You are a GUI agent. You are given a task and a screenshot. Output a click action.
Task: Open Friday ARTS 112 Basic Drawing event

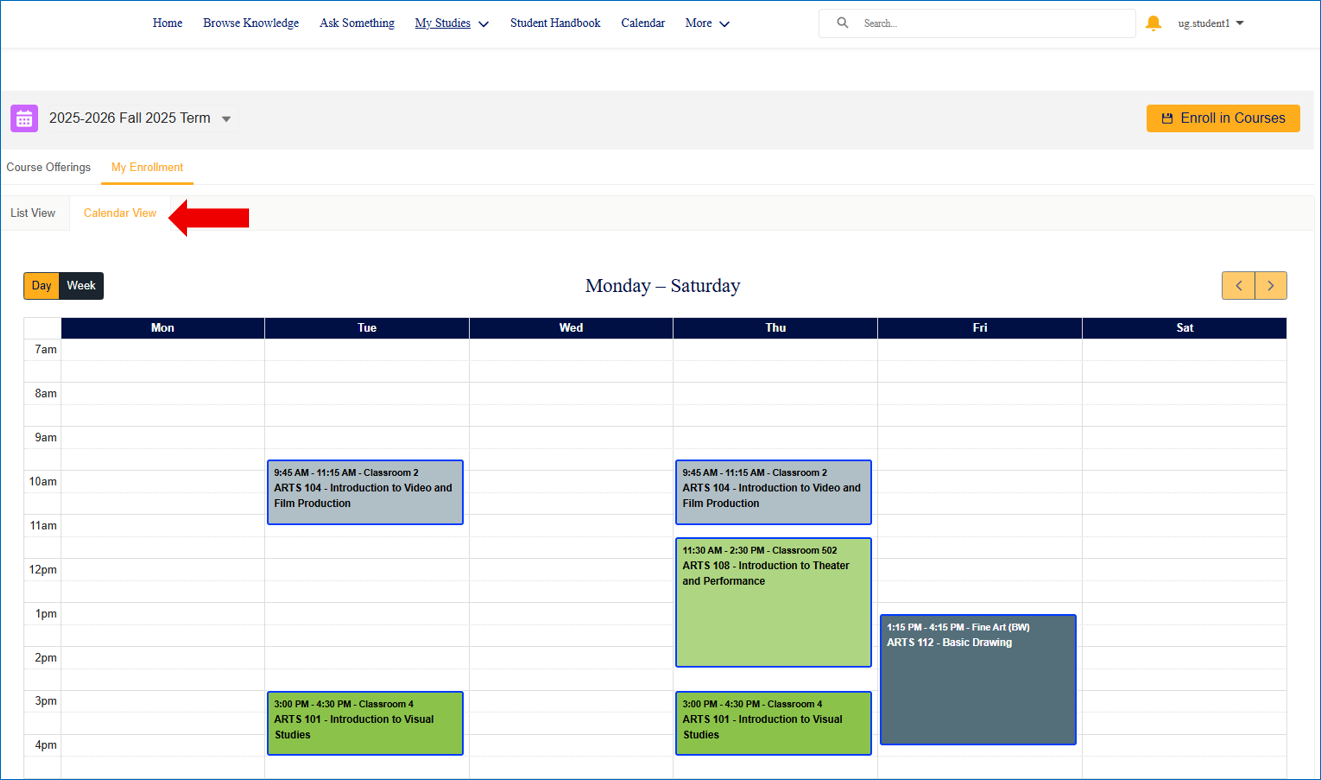(977, 679)
